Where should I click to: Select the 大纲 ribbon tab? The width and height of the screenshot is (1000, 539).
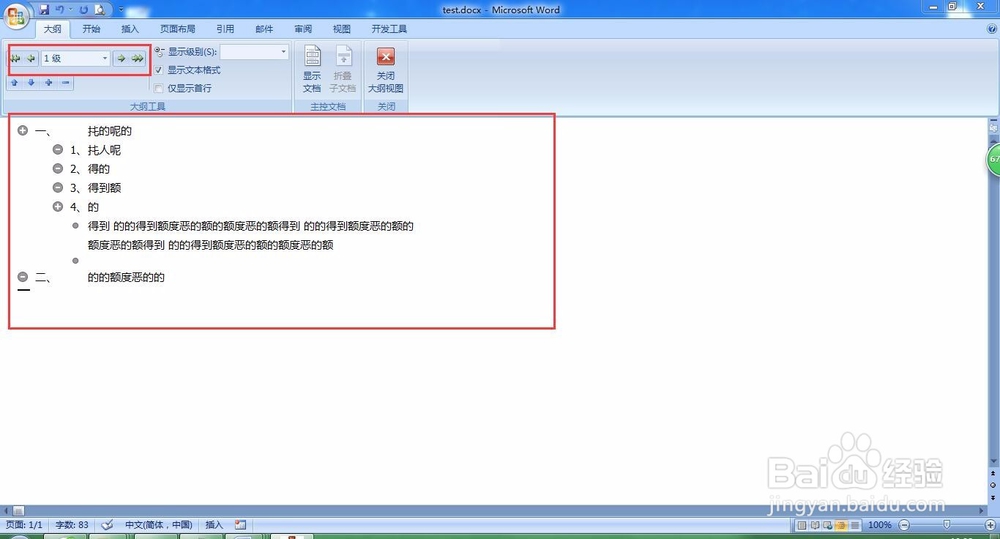[x=52, y=29]
